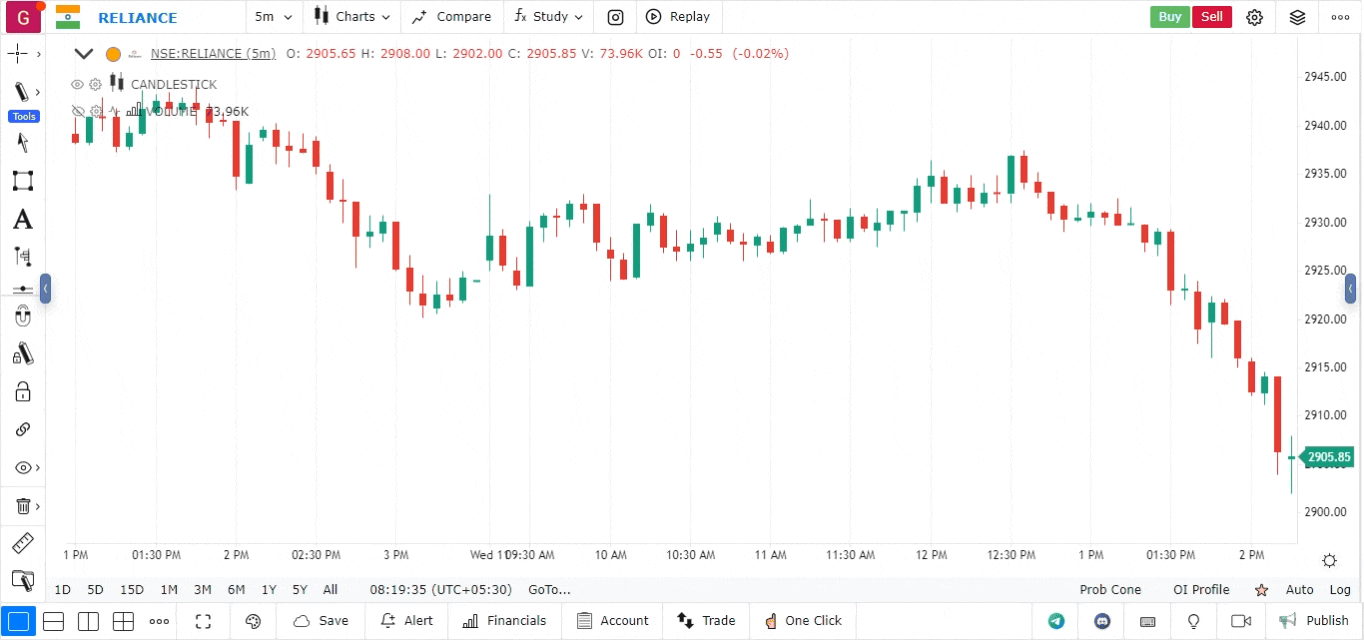The image size is (1364, 640).
Task: Open the Telegram icon in the bottom bar
Action: (x=1057, y=621)
